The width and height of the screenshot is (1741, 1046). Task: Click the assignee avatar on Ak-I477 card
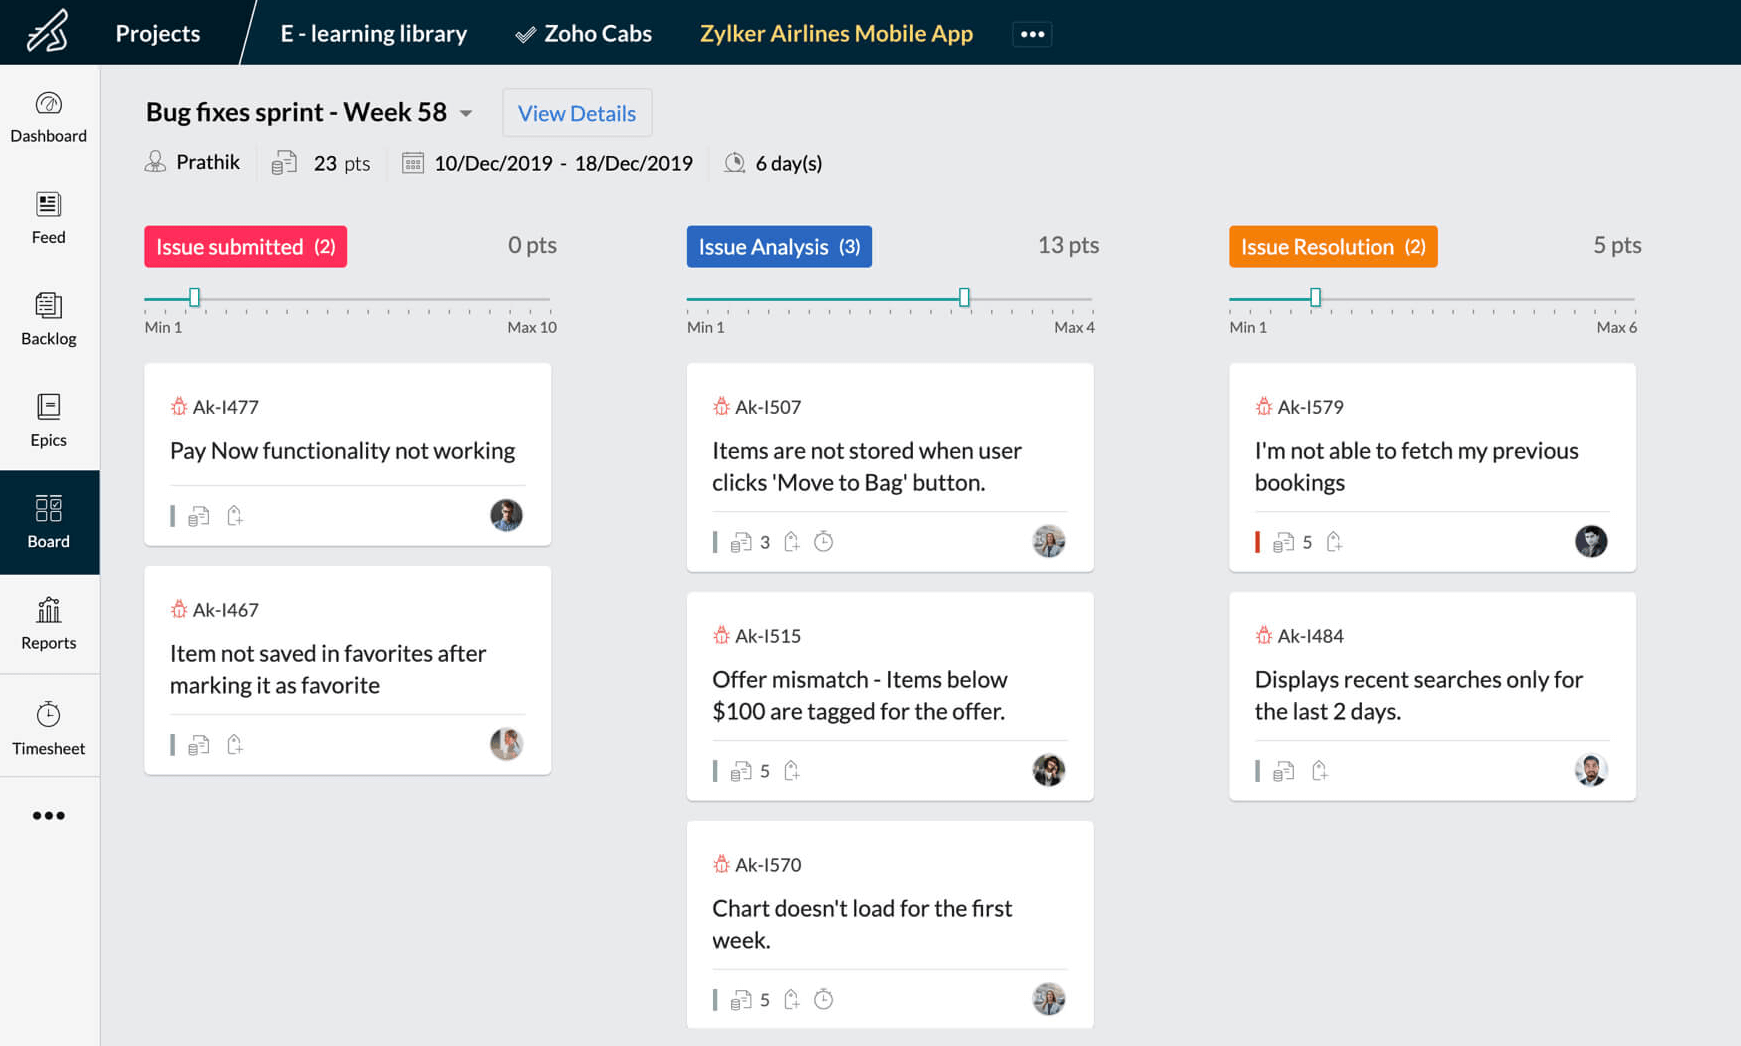[506, 515]
